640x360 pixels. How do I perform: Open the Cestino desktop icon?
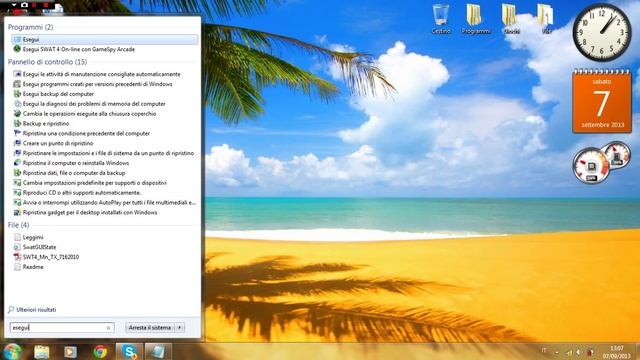(441, 18)
